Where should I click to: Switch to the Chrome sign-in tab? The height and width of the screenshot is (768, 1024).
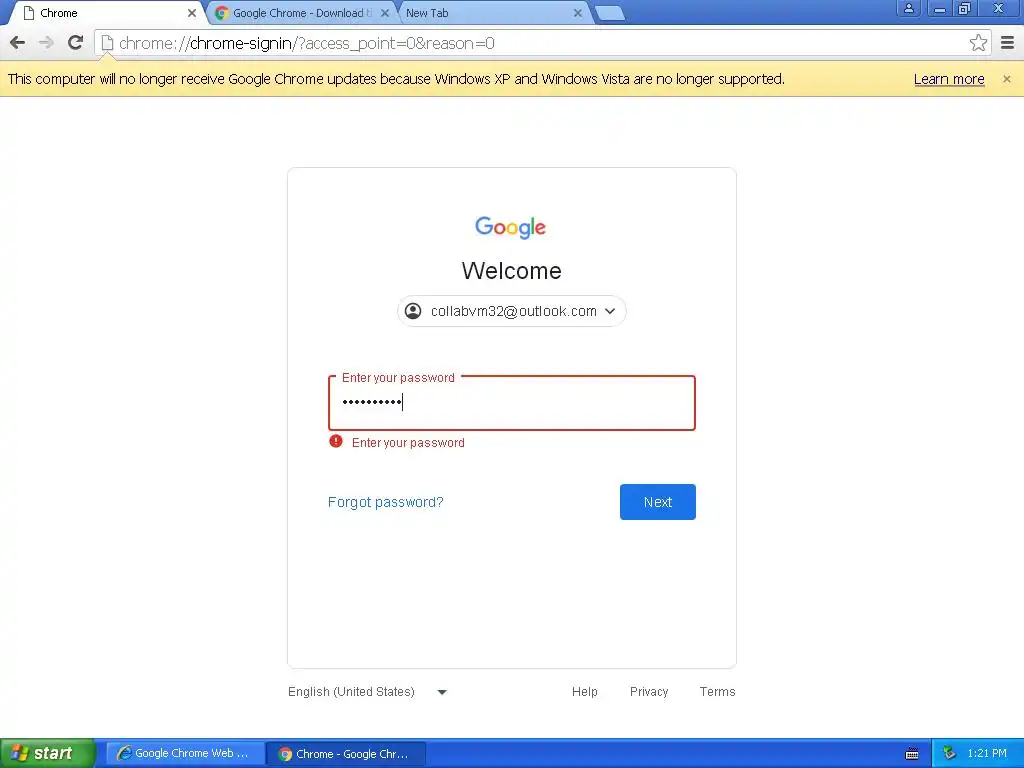click(108, 13)
